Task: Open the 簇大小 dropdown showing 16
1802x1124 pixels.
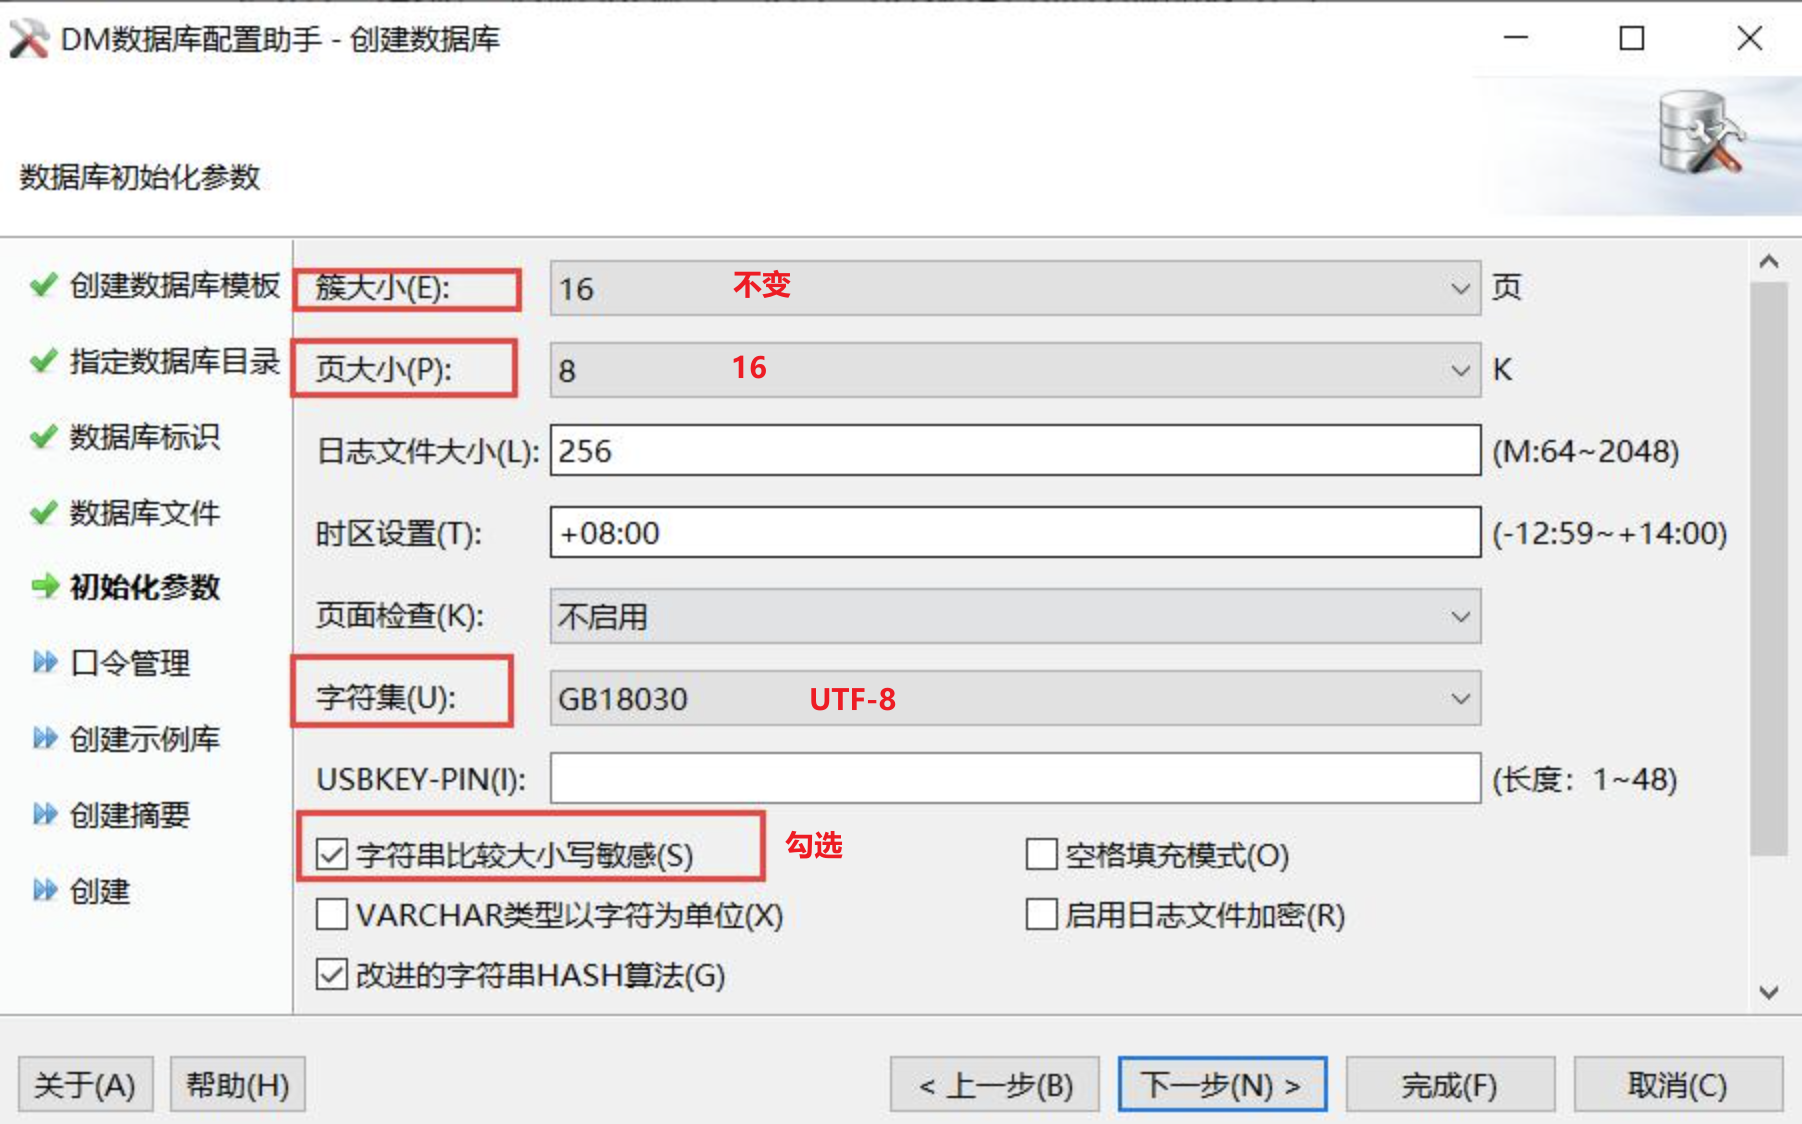Action: pyautogui.click(x=1015, y=288)
